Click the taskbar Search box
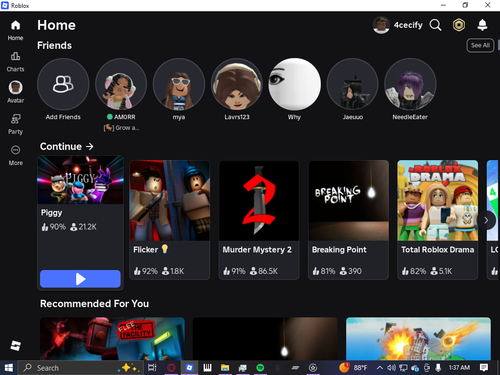The width and height of the screenshot is (500, 375). pos(80,368)
